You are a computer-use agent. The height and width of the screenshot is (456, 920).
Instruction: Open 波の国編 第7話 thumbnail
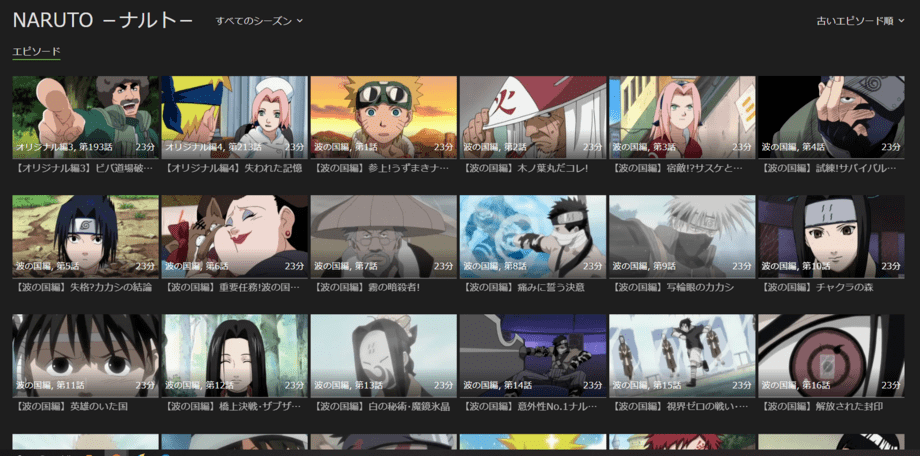coord(384,237)
